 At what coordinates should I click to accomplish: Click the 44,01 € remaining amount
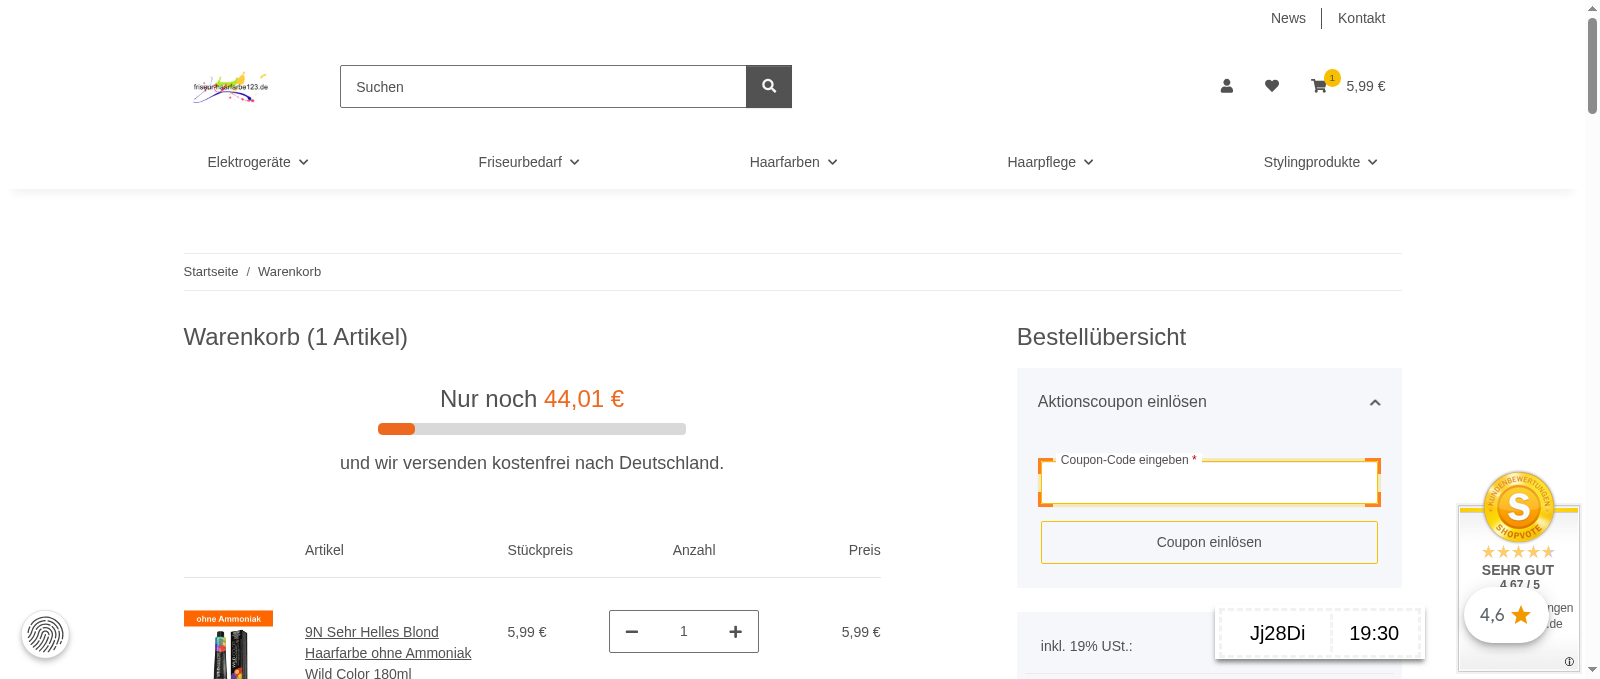pos(584,399)
